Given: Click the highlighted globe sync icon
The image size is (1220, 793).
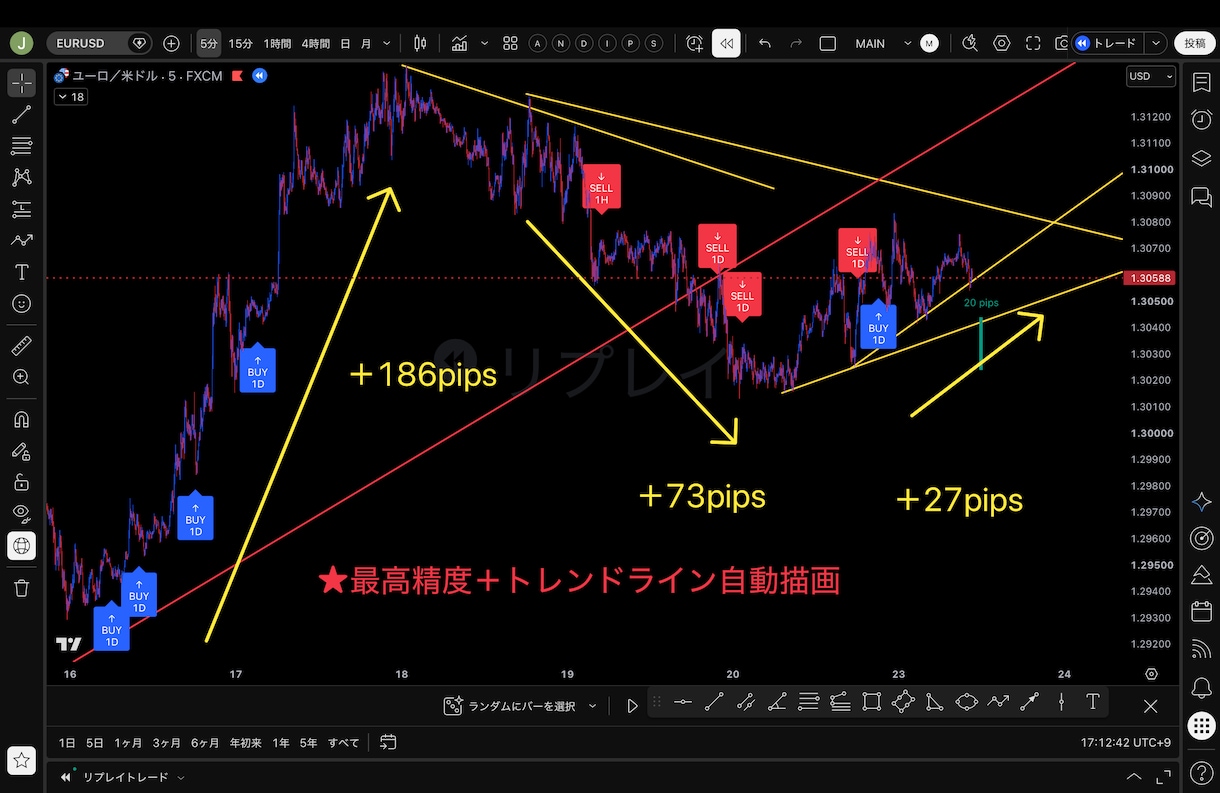Looking at the screenshot, I should click(x=21, y=545).
